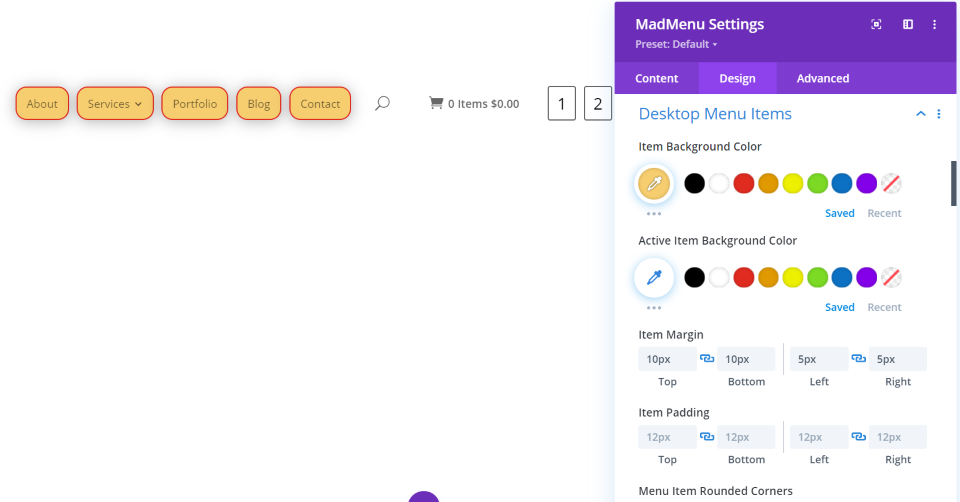Pick white swatch for Item Background Color
This screenshot has width=960, height=502.
719,183
